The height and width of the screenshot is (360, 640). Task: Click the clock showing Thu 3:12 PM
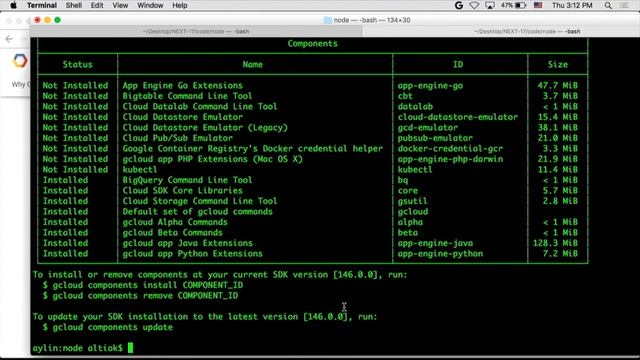coord(572,5)
